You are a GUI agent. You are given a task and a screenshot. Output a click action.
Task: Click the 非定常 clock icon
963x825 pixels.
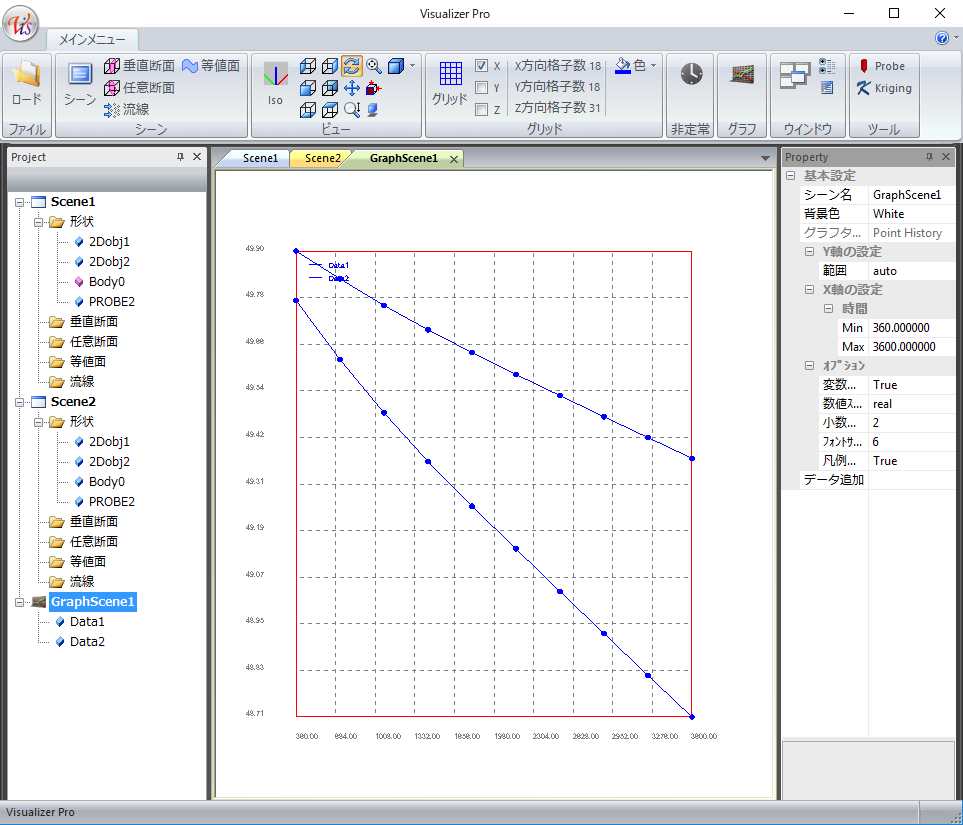pos(691,74)
